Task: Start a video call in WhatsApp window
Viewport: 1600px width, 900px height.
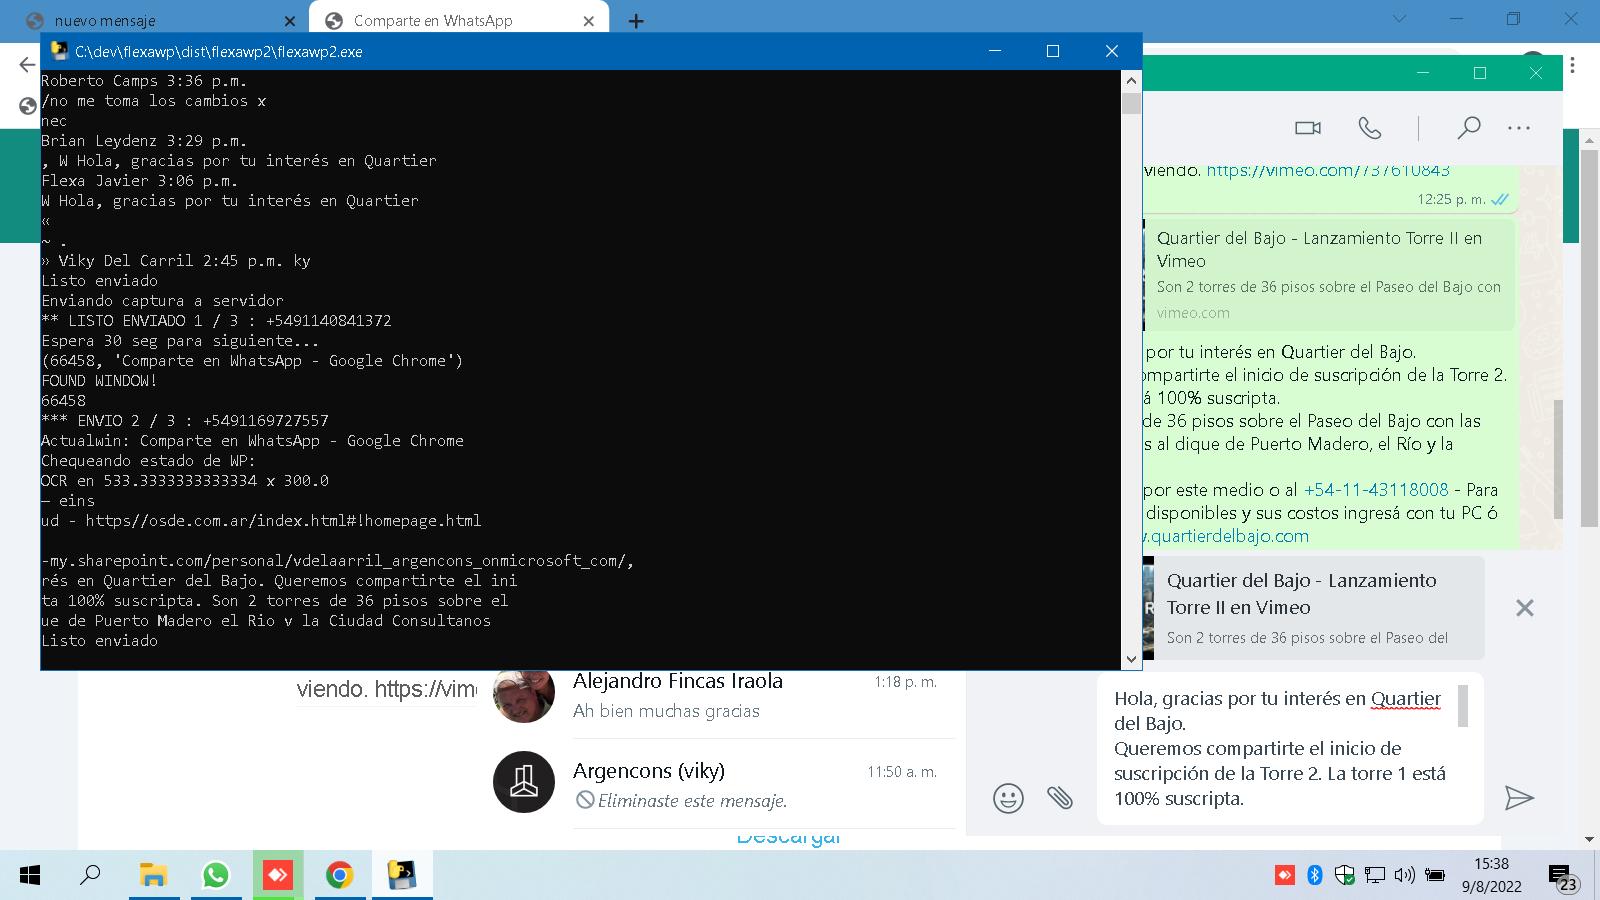Action: 1307,128
